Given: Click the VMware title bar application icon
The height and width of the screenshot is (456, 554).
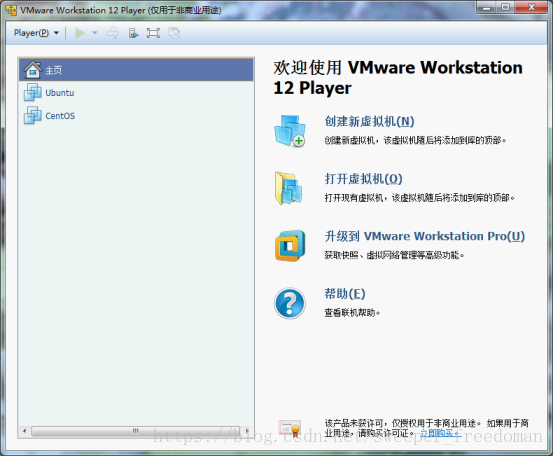Looking at the screenshot, I should (11, 10).
